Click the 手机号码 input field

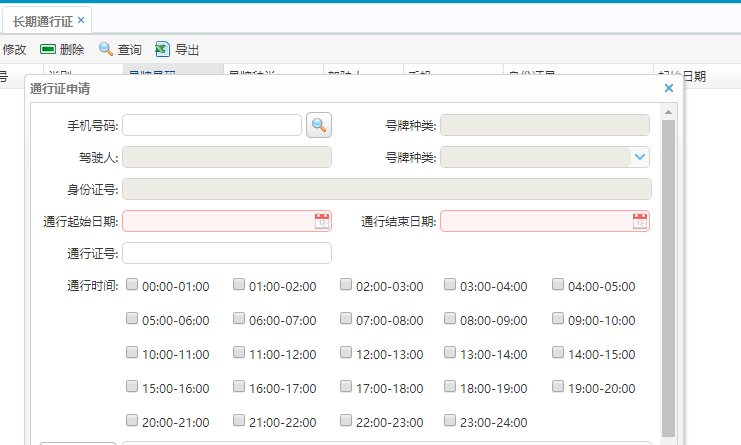coord(212,125)
